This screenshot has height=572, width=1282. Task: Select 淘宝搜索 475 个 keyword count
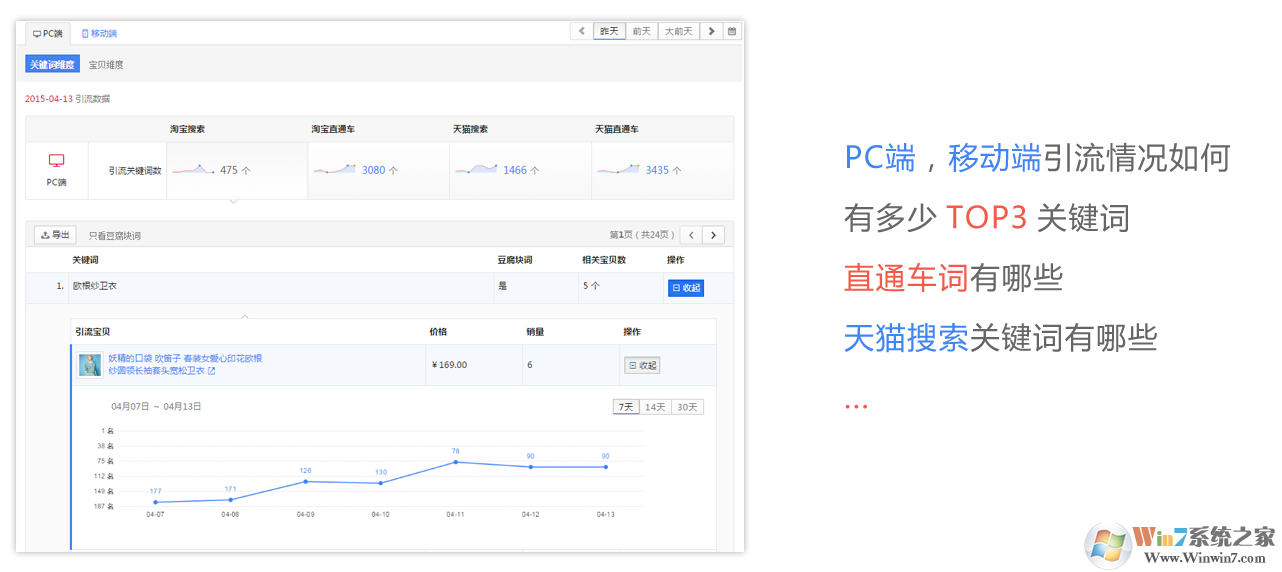click(237, 170)
